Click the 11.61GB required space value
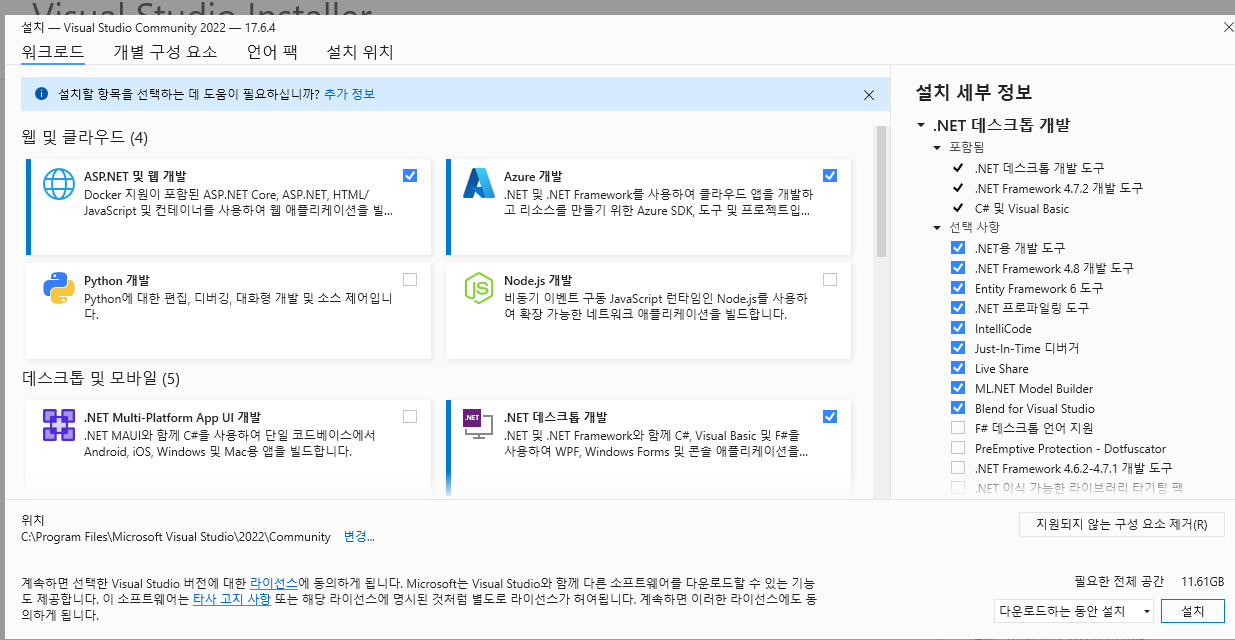This screenshot has height=640, width=1235. (x=1203, y=581)
